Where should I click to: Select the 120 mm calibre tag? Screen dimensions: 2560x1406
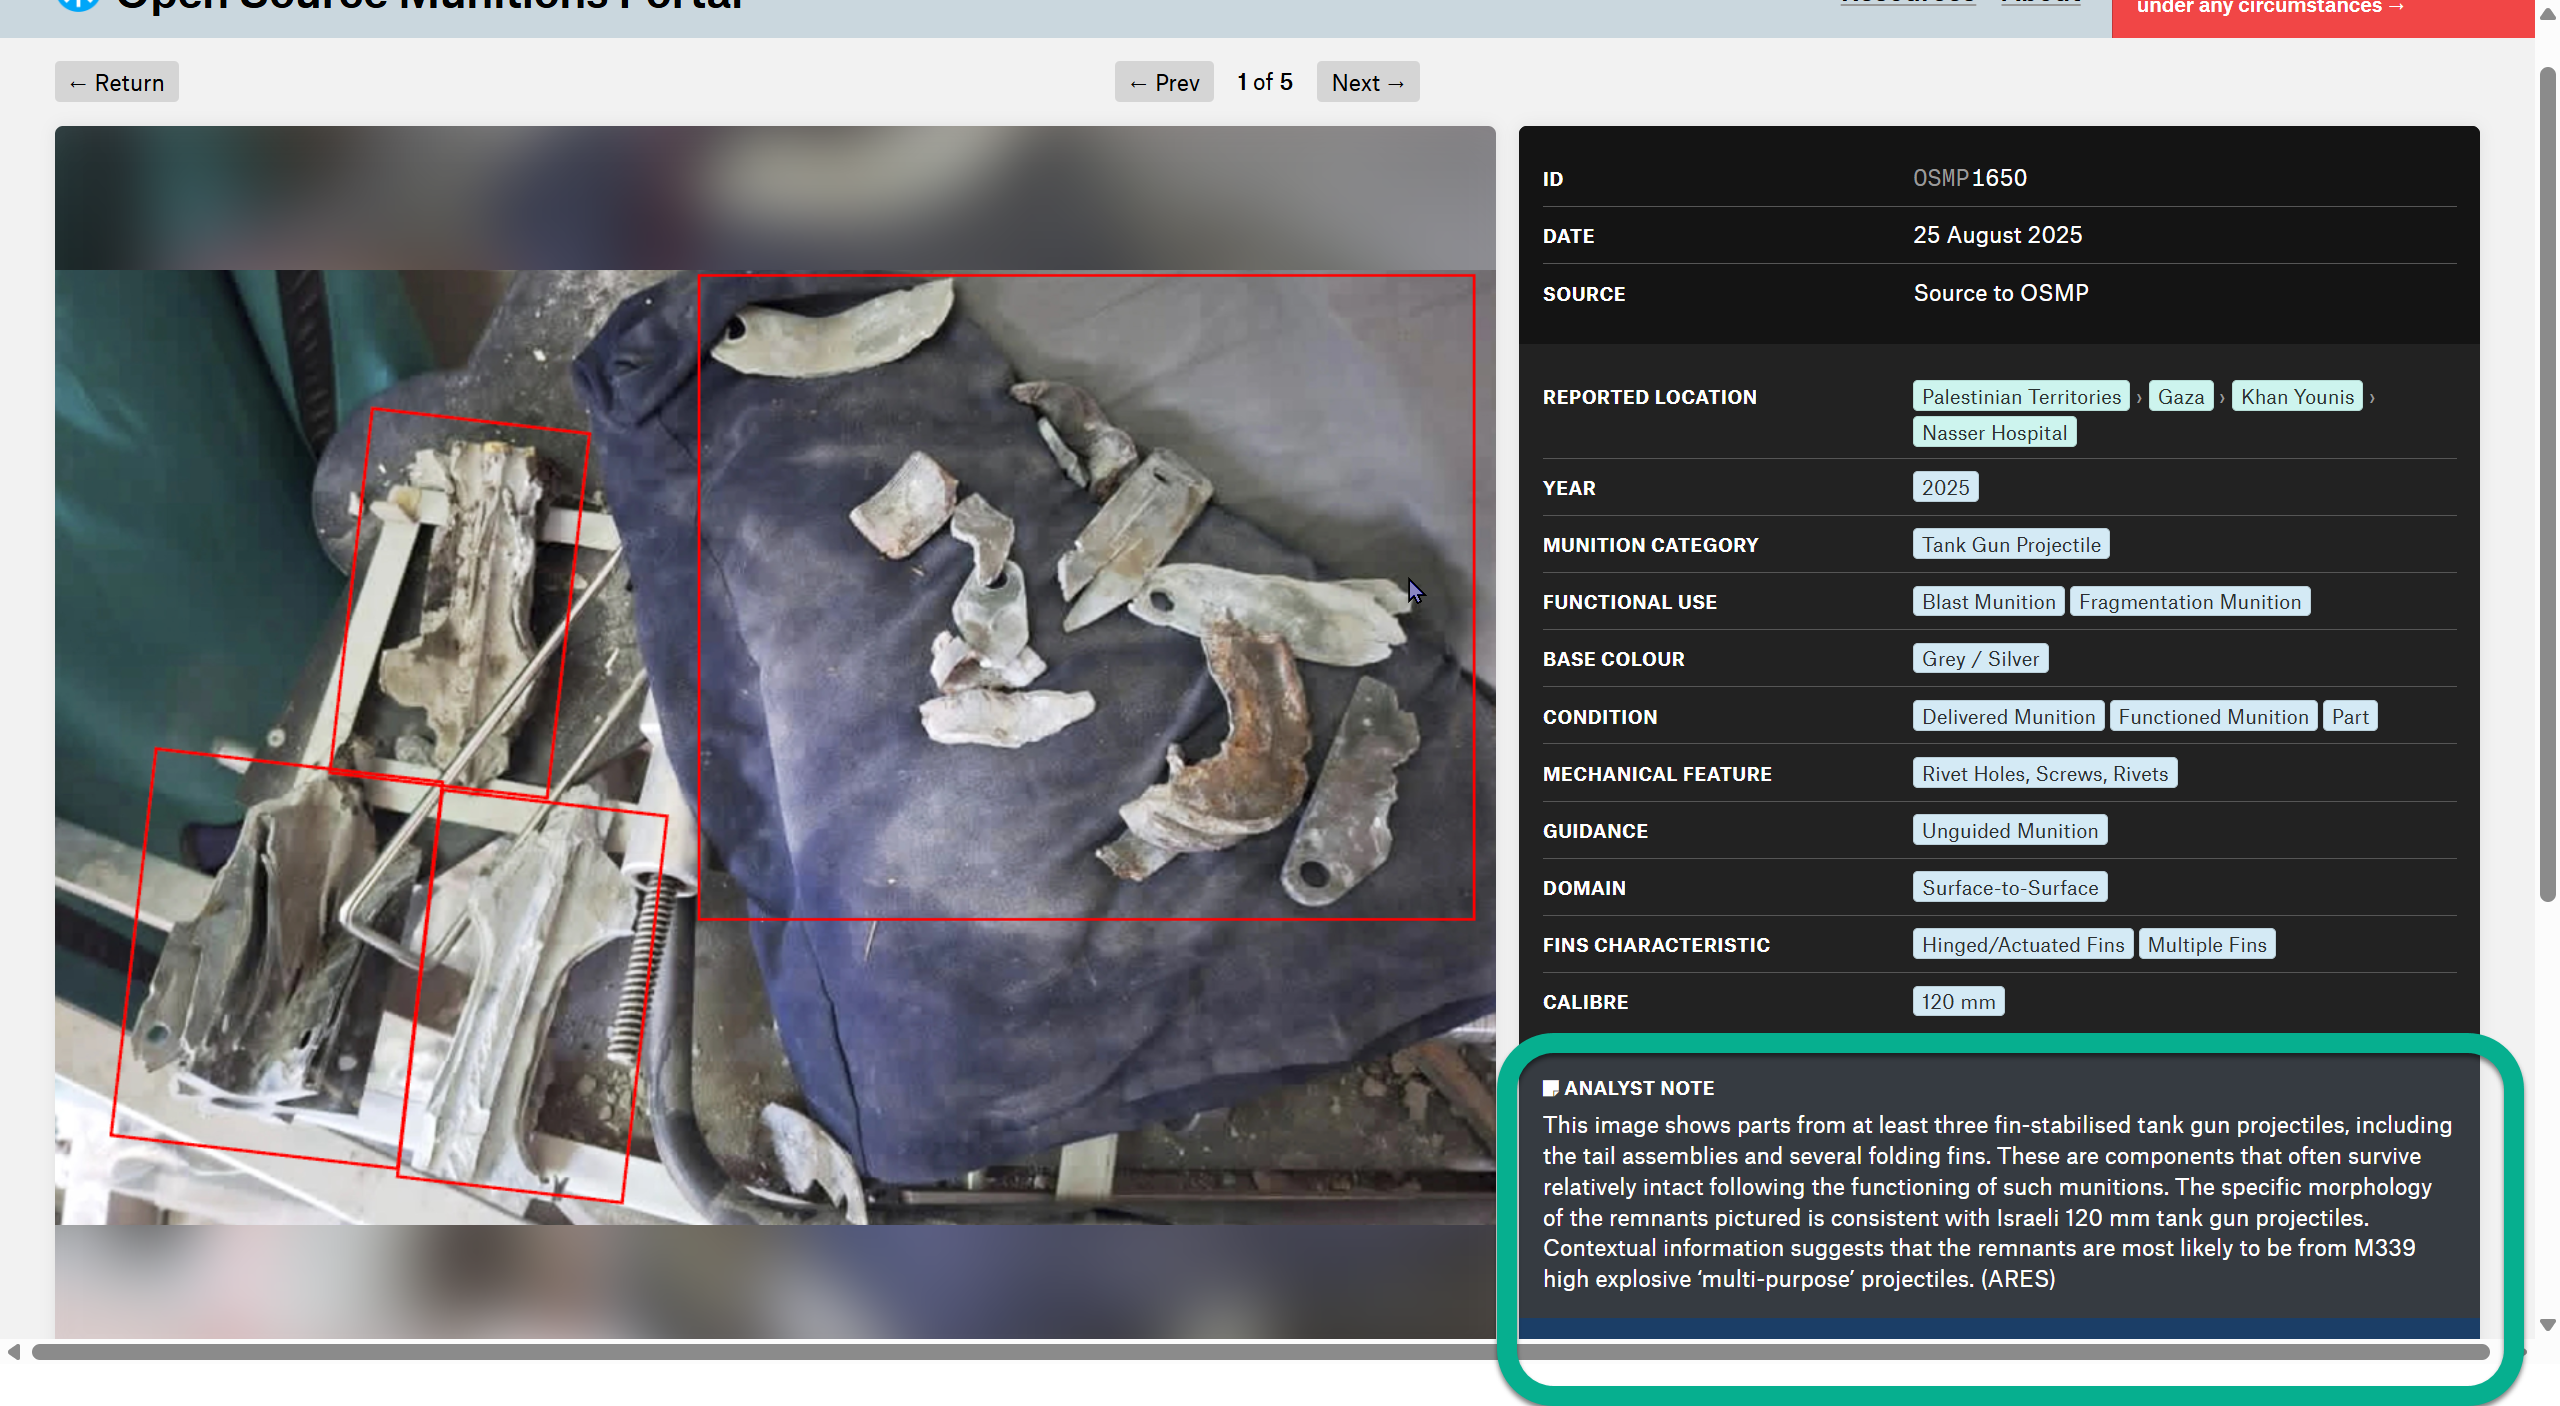tap(1957, 1002)
